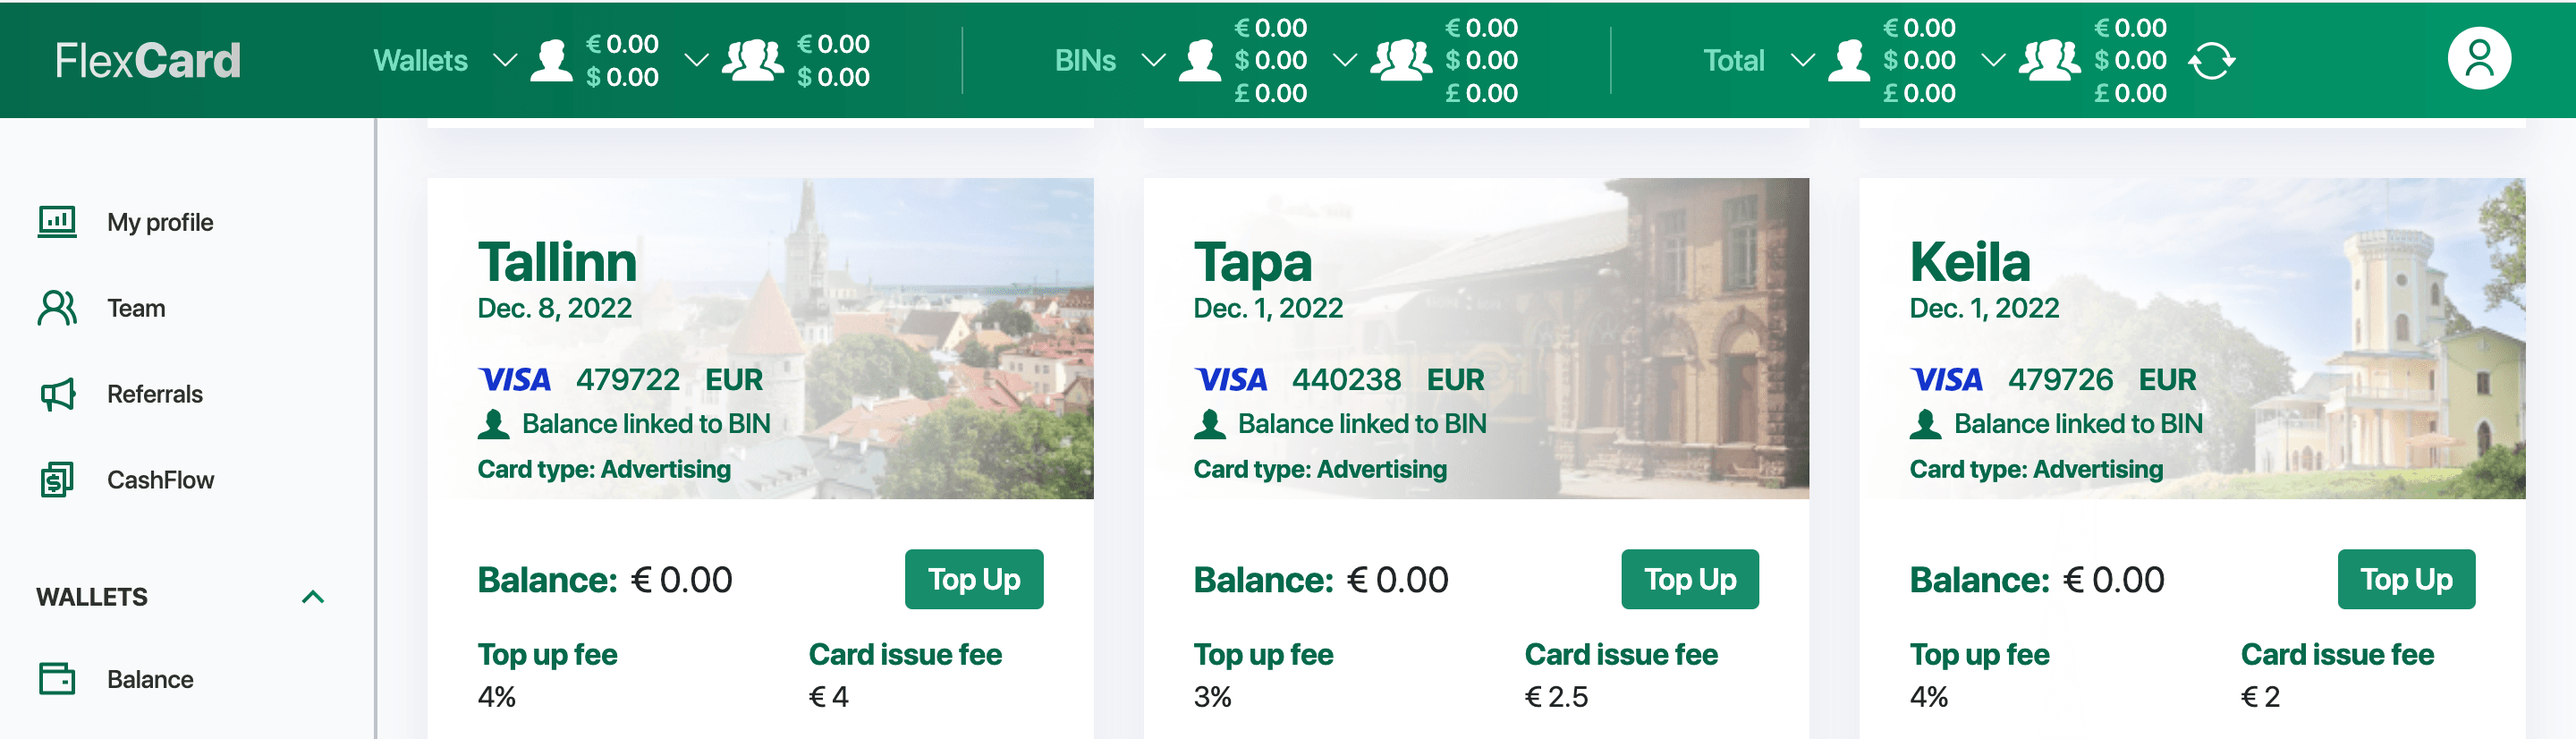This screenshot has height=739, width=2576.
Task: Top Up the Tapa card
Action: (x=1689, y=579)
